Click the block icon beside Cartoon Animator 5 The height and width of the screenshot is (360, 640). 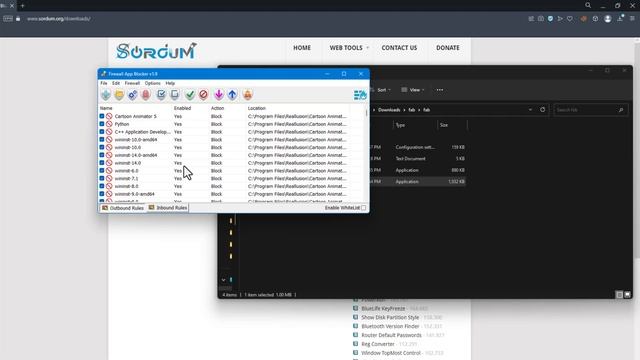[109, 116]
